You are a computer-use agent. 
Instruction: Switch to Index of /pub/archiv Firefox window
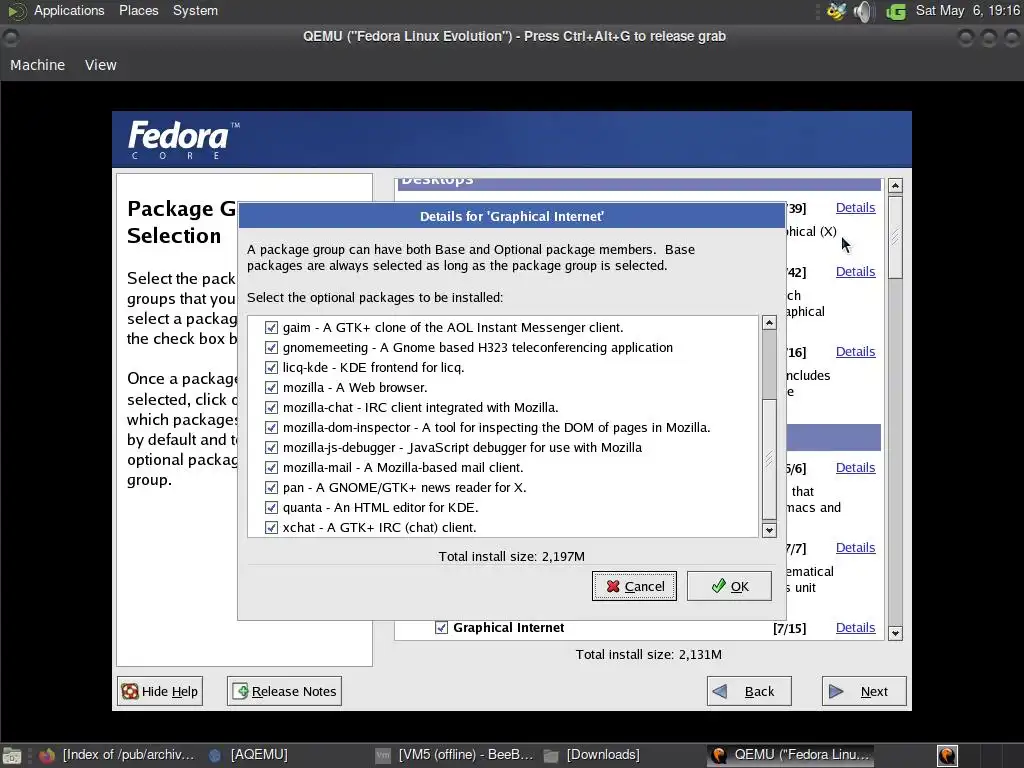point(118,755)
